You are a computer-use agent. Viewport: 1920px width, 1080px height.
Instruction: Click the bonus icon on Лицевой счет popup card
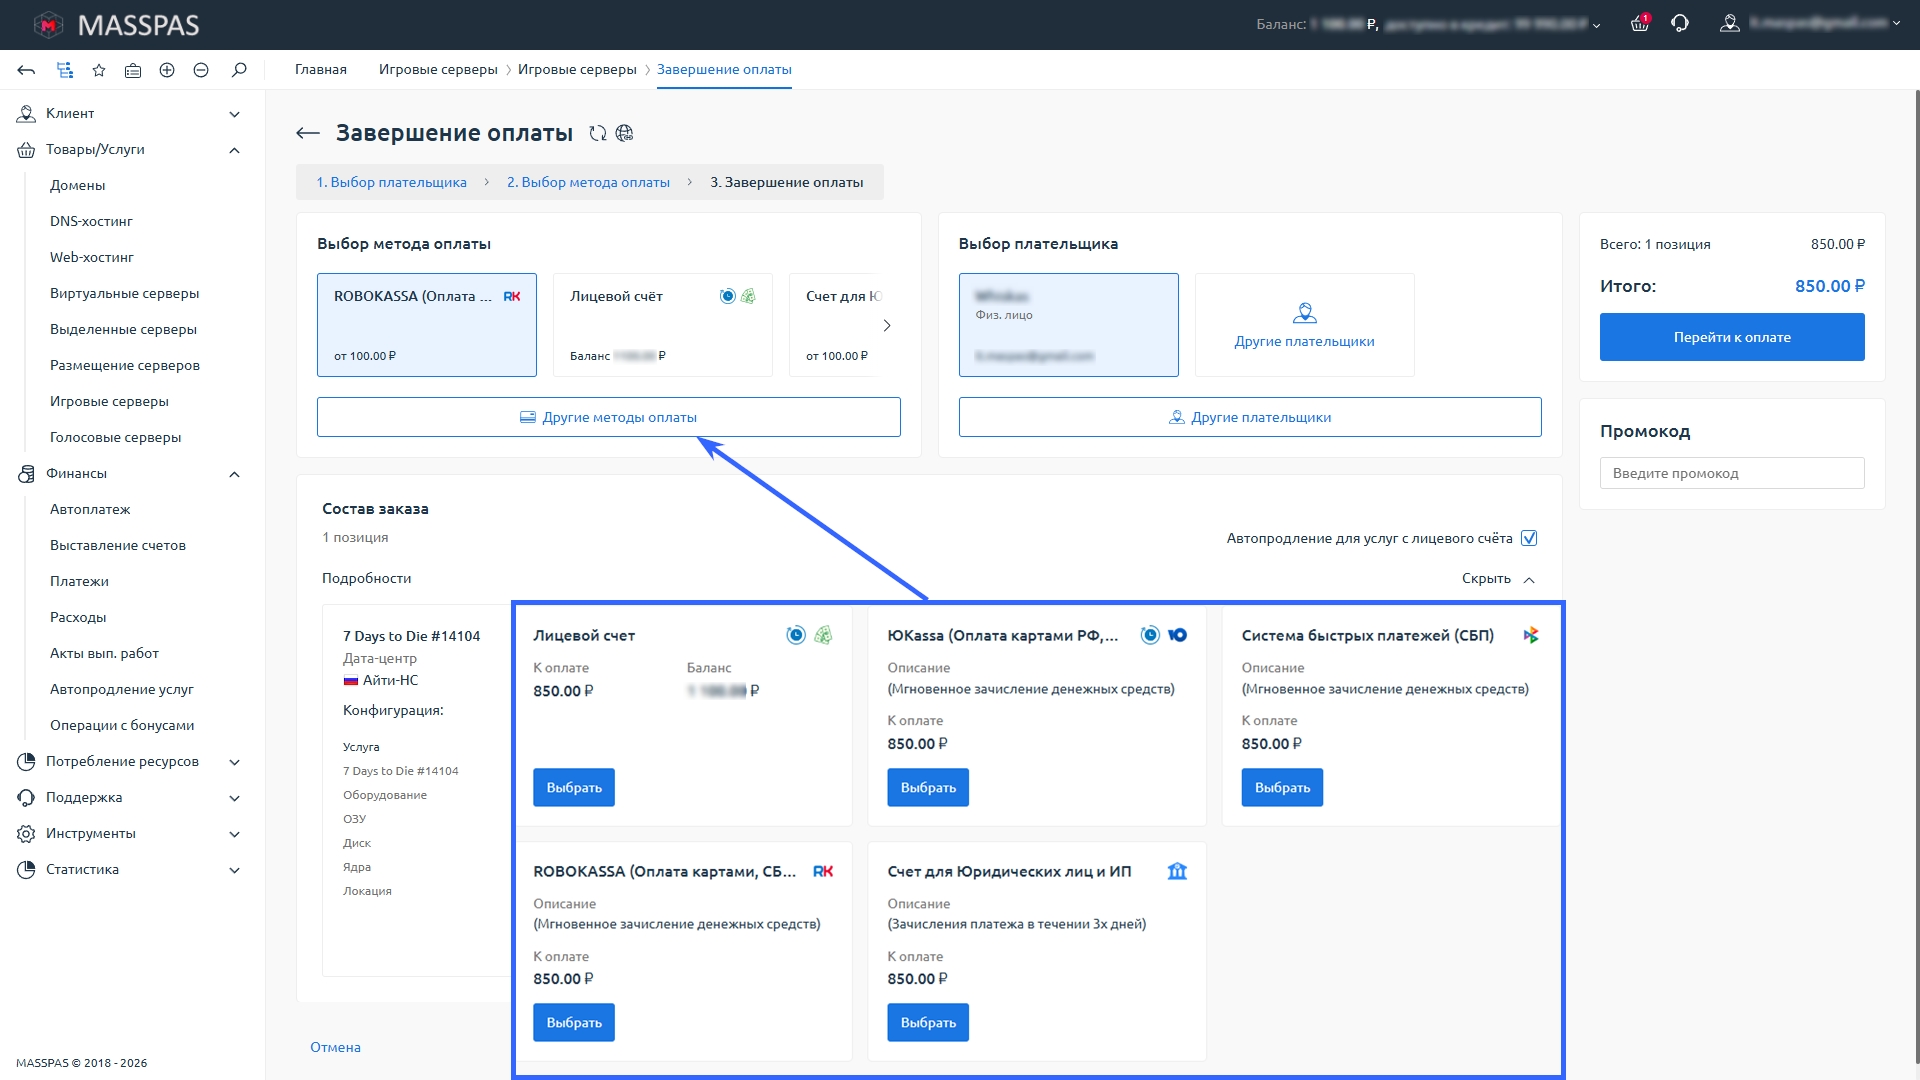coord(823,635)
